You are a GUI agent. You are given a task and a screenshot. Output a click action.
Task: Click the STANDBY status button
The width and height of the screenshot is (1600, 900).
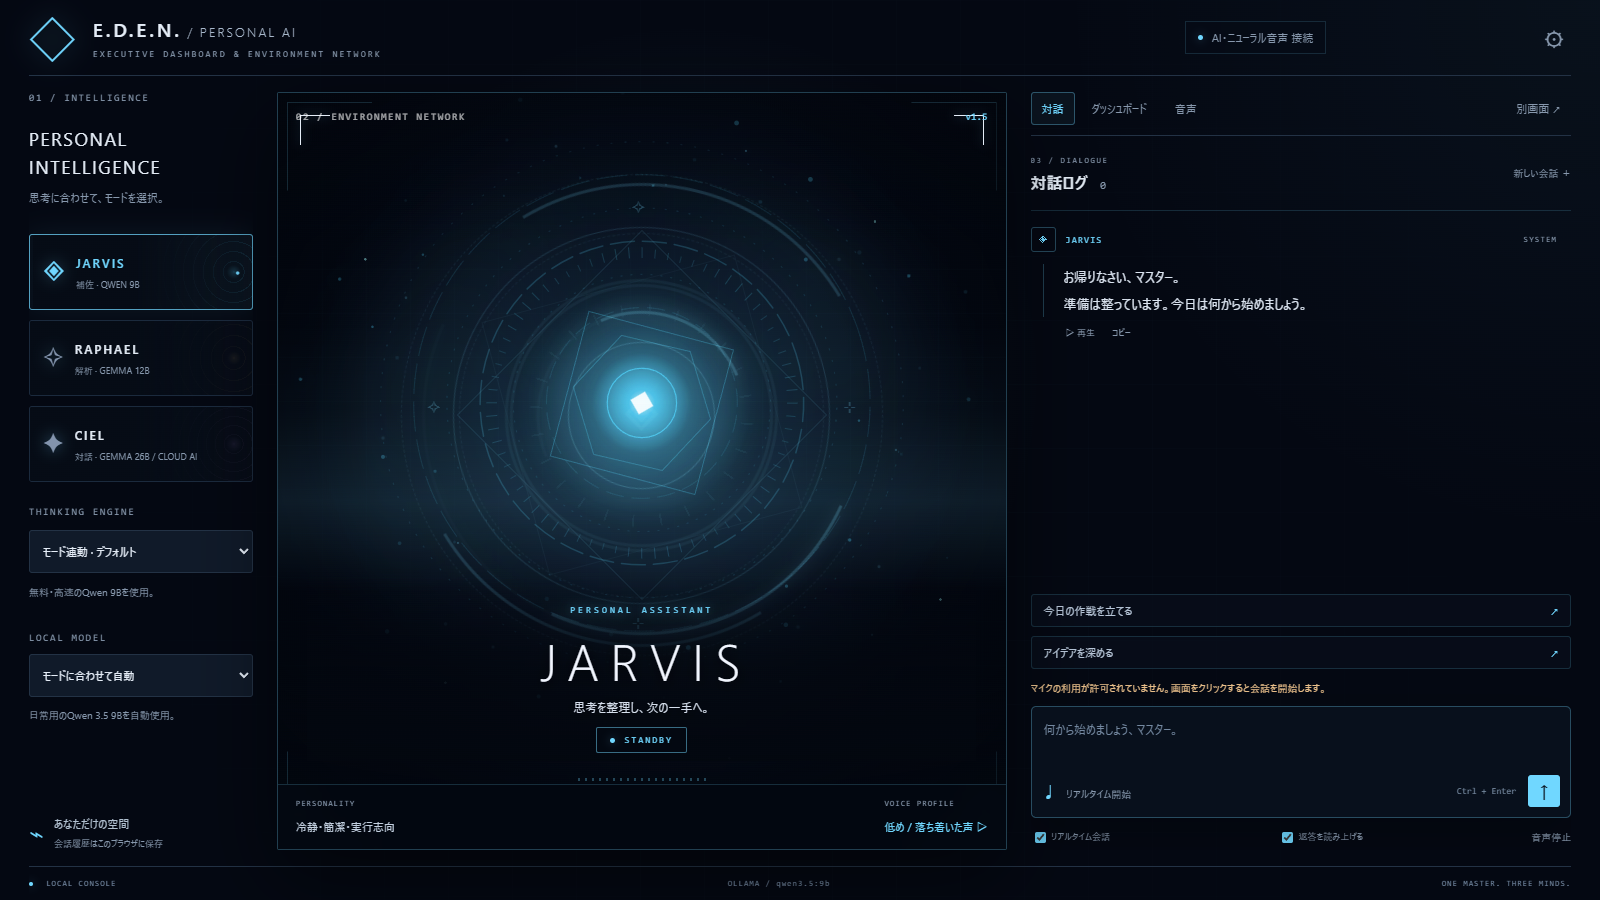tap(641, 740)
